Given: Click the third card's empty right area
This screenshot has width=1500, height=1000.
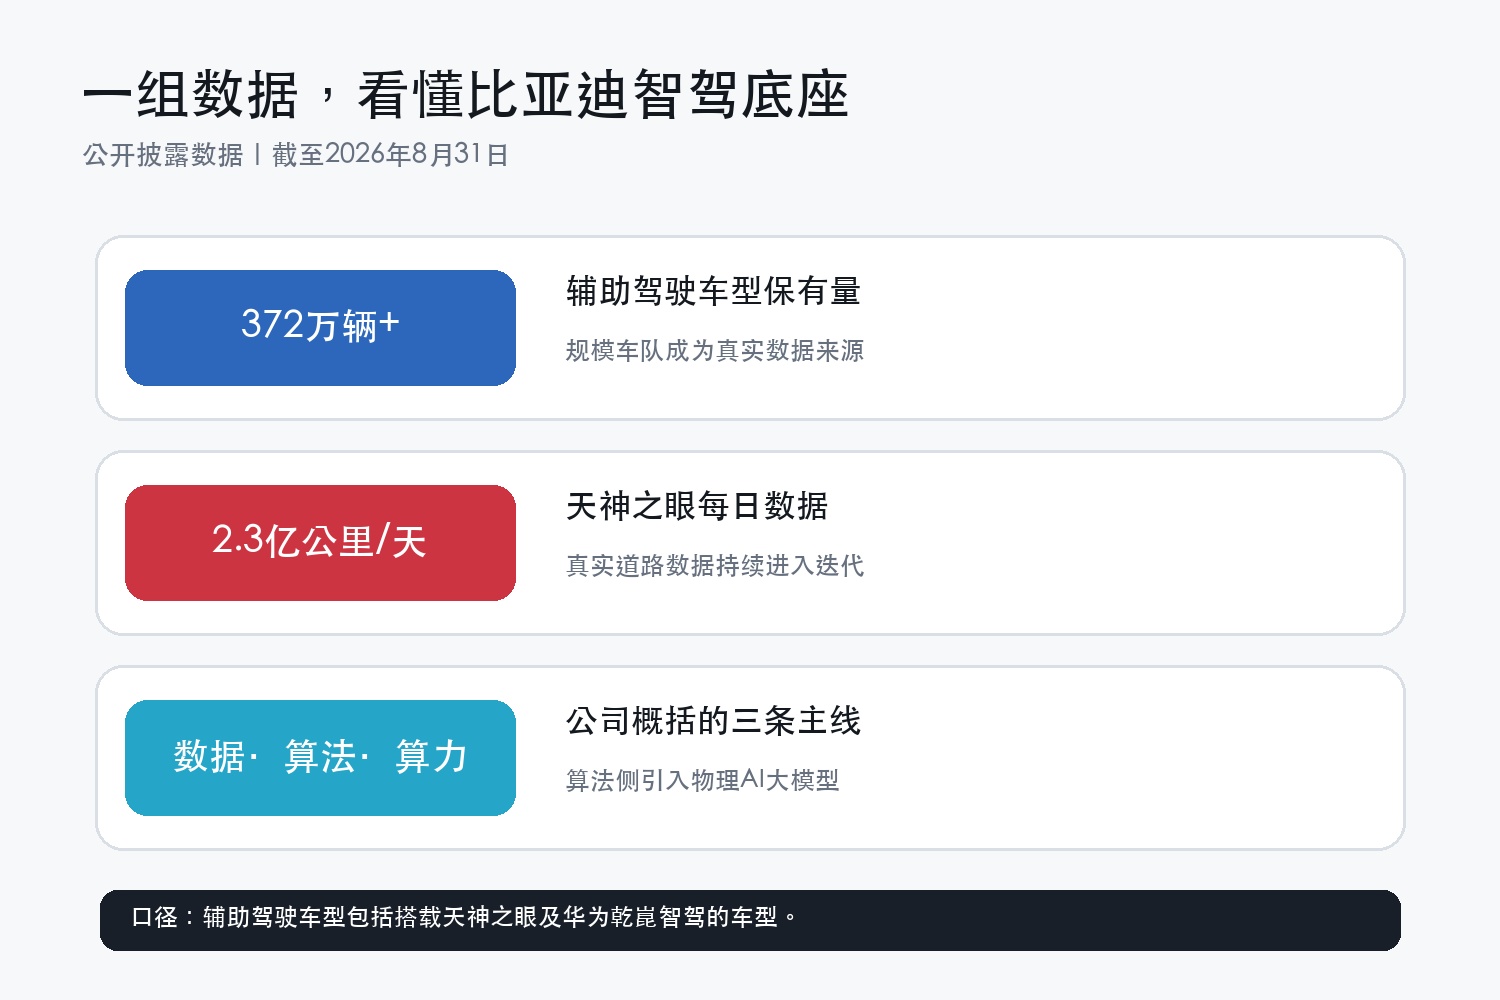Looking at the screenshot, I should pyautogui.click(x=1130, y=758).
